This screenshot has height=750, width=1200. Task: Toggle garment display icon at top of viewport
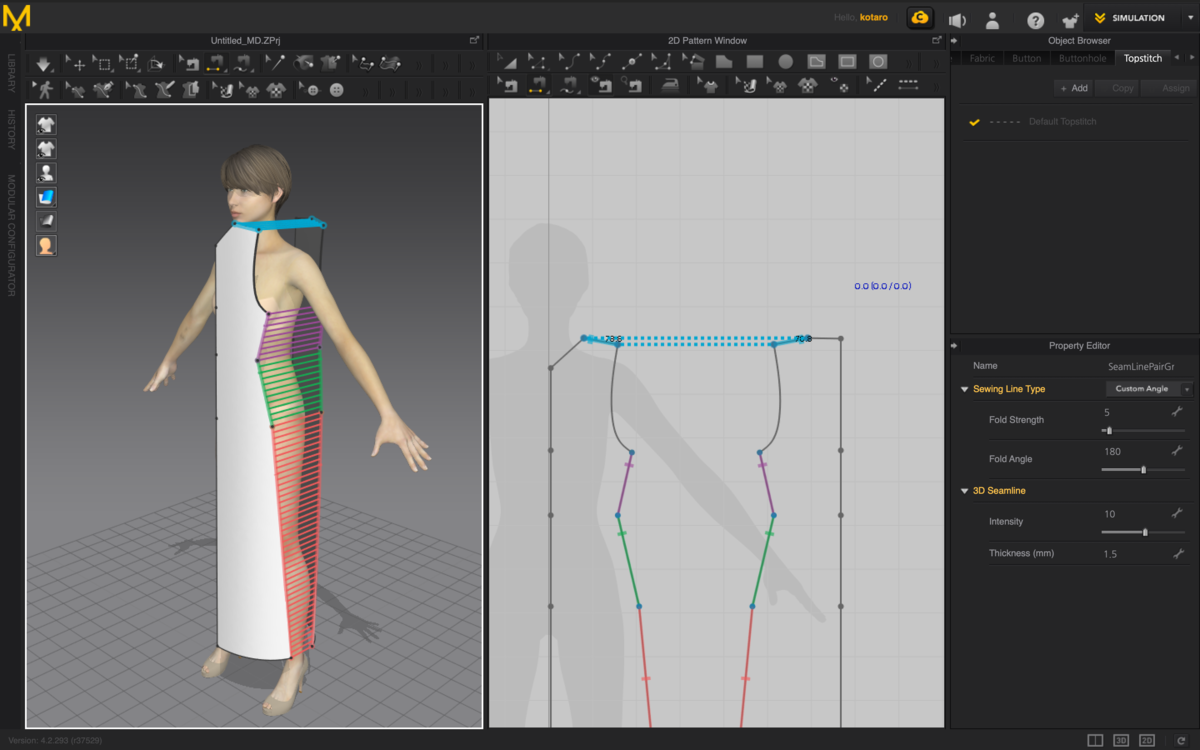pyautogui.click(x=46, y=124)
